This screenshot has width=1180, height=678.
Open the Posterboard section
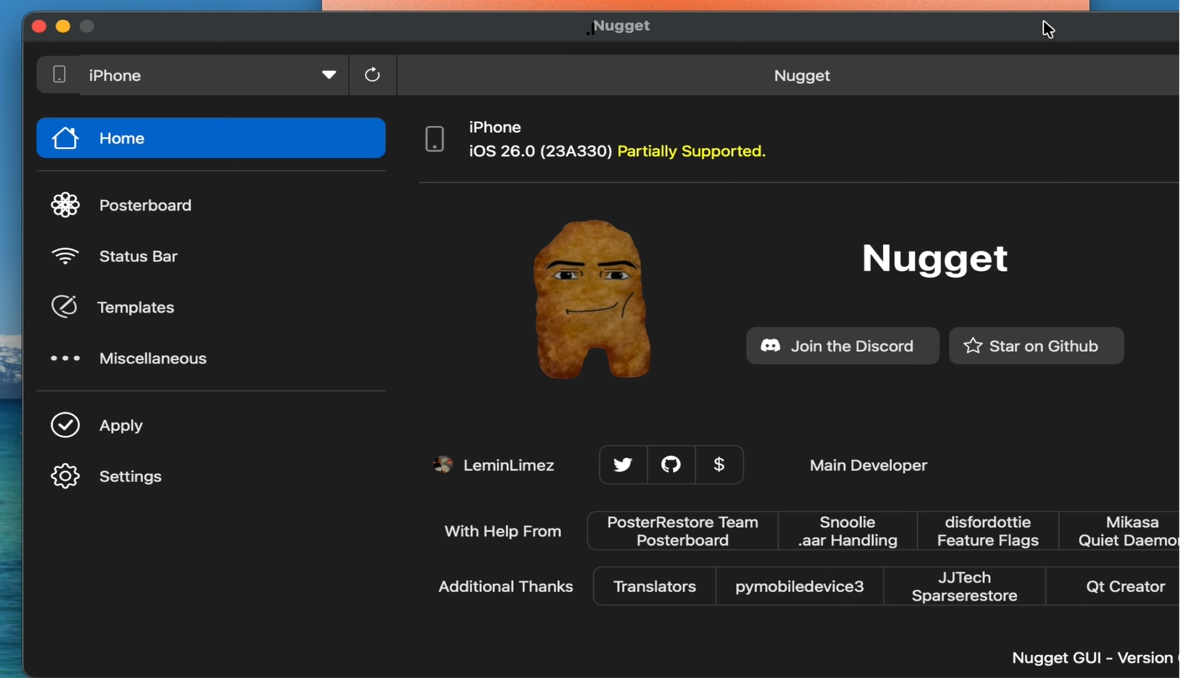[211, 205]
